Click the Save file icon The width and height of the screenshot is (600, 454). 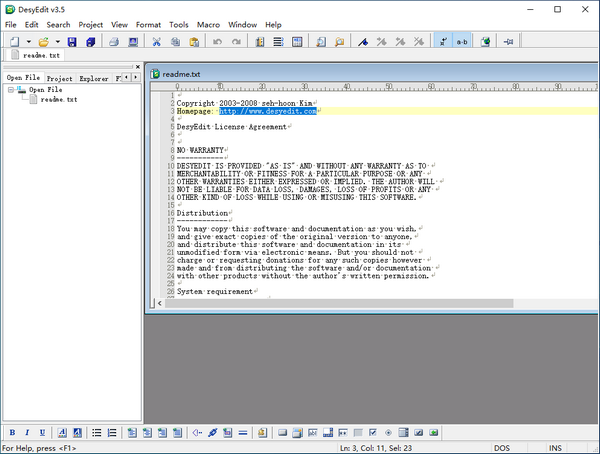(72, 42)
